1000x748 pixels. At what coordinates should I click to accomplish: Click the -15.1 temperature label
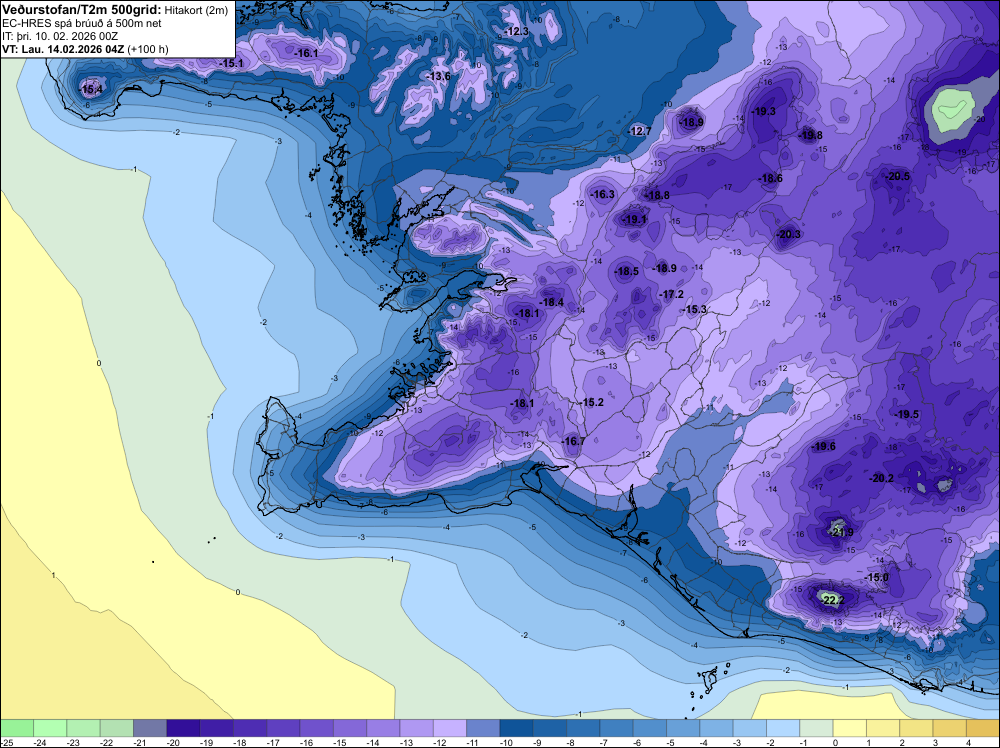pyautogui.click(x=231, y=64)
